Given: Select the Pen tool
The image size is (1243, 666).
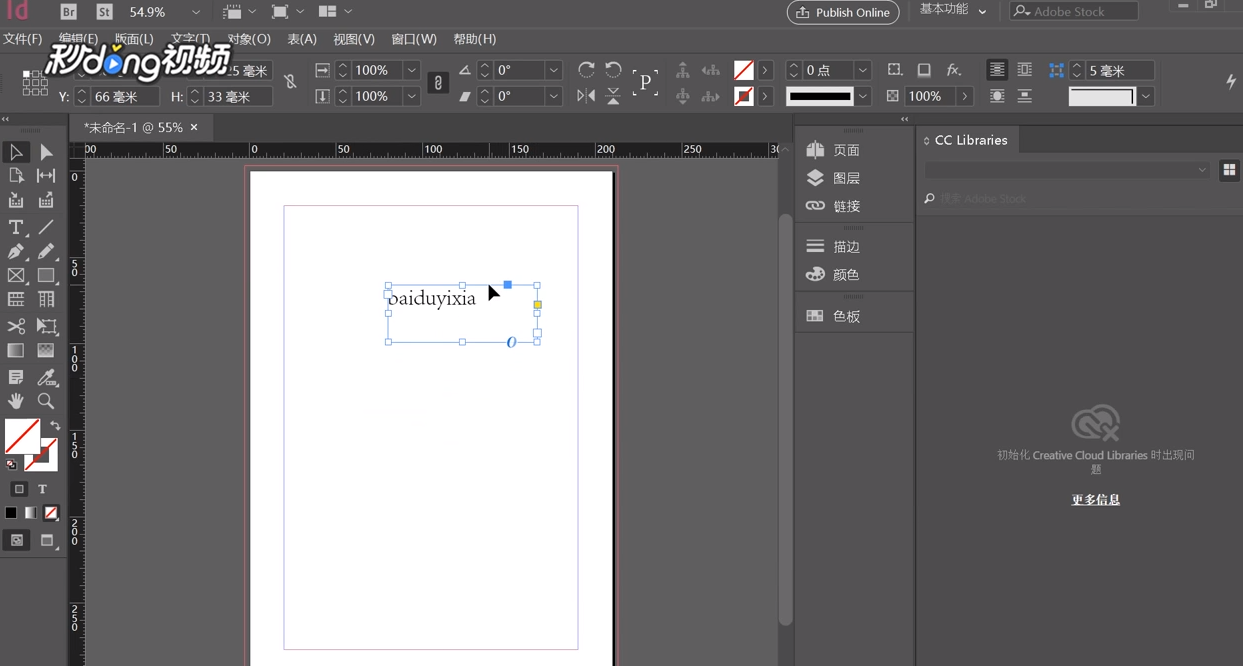Looking at the screenshot, I should coord(16,252).
